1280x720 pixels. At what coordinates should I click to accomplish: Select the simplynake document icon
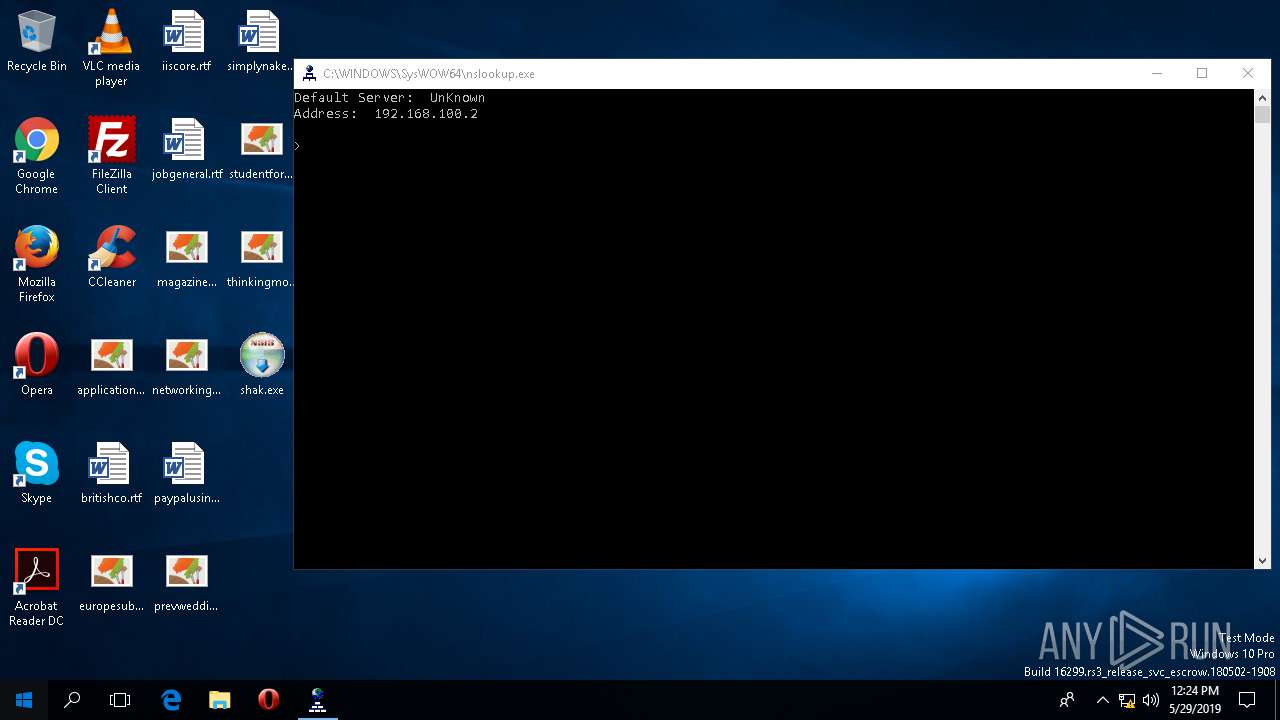coord(261,42)
